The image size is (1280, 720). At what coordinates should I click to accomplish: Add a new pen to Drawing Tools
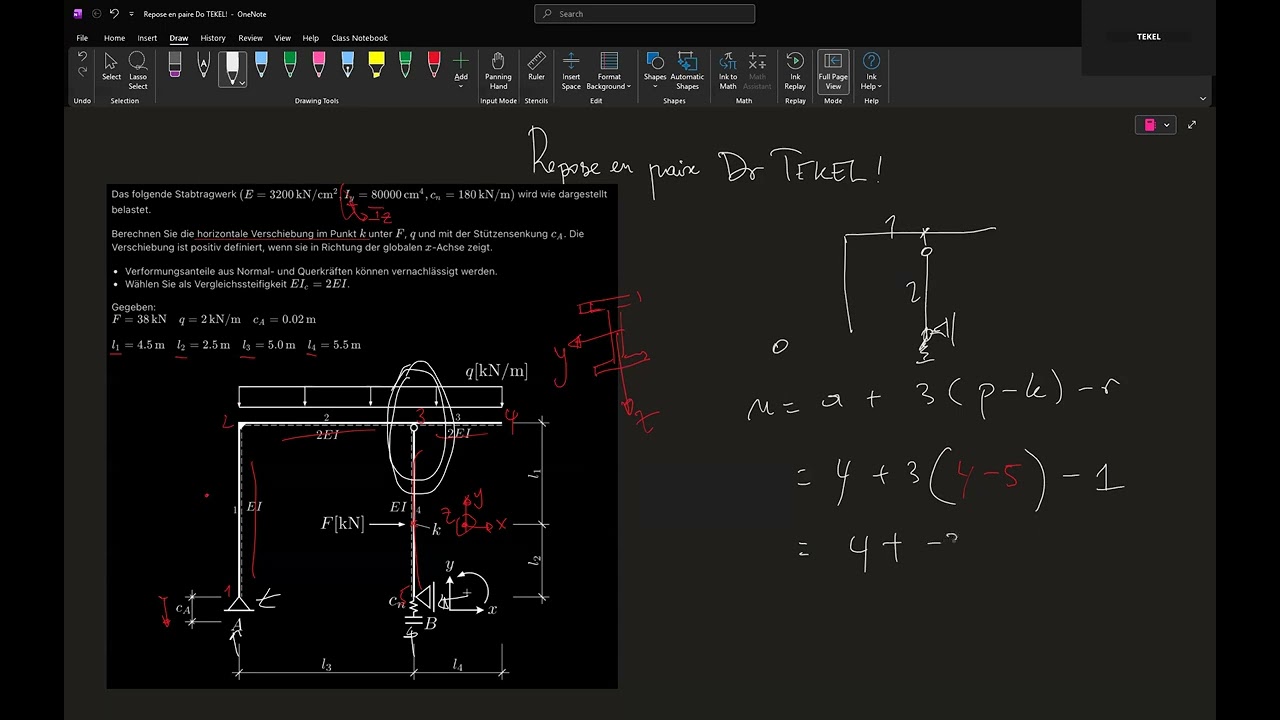click(461, 69)
